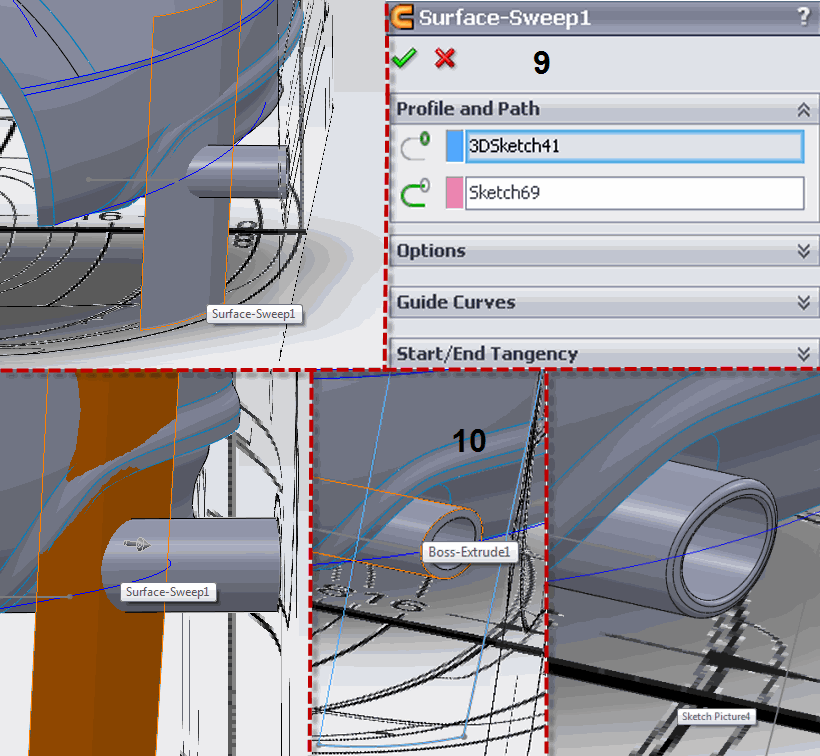Expand the Guide Curves section

click(802, 302)
